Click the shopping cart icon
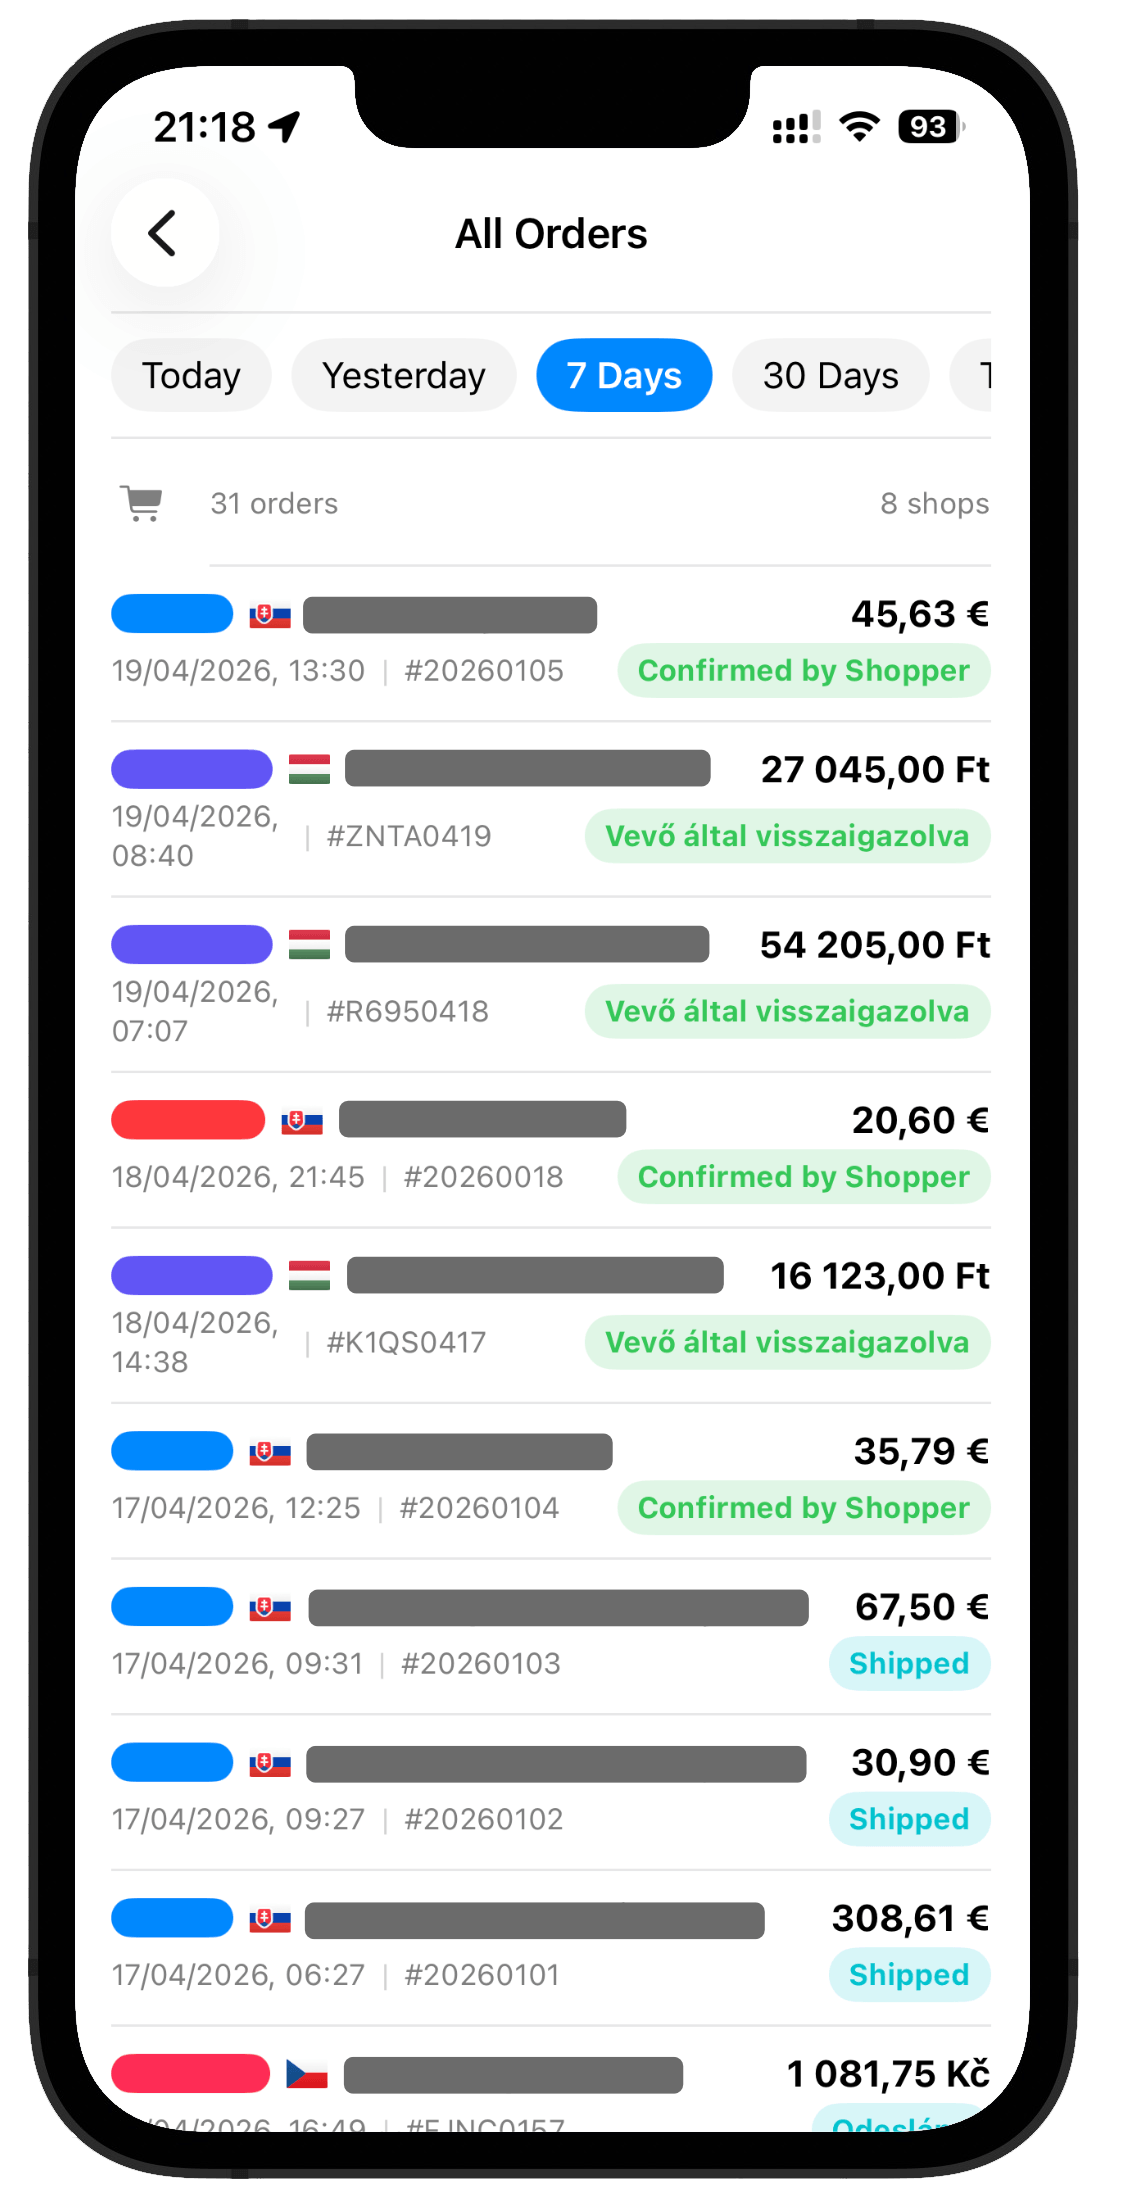 coord(142,503)
